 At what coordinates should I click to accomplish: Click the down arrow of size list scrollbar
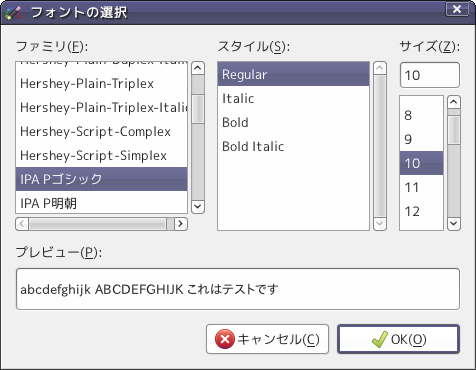coord(454,224)
